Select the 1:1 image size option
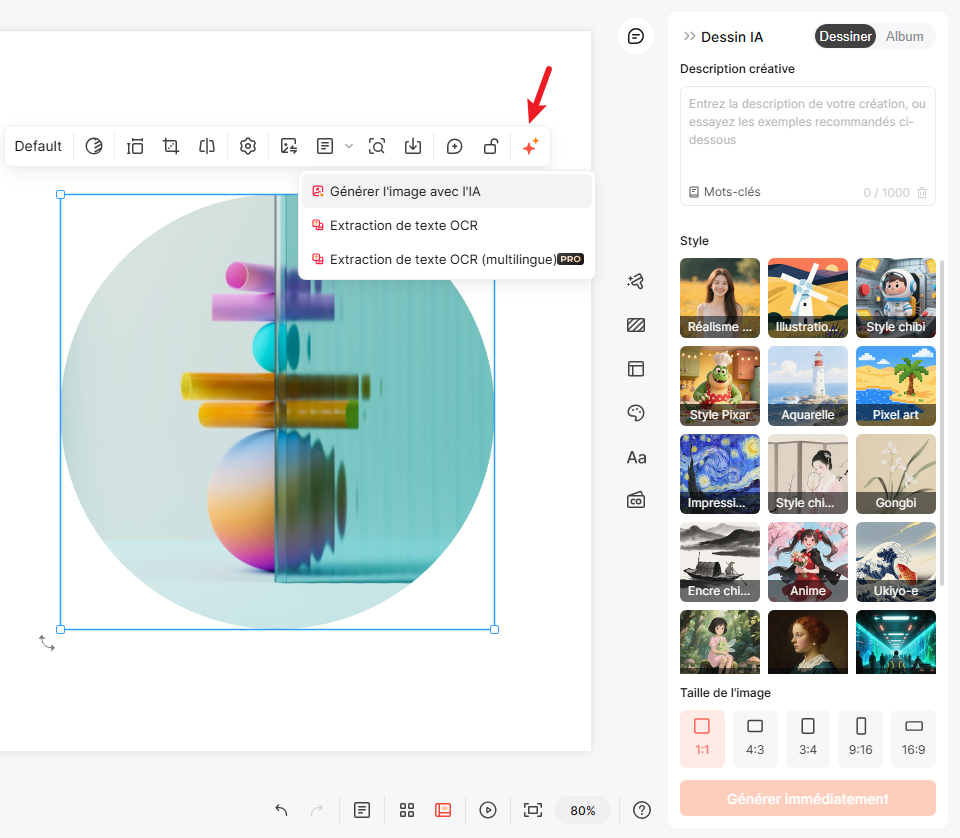This screenshot has width=960, height=838. pyautogui.click(x=702, y=738)
